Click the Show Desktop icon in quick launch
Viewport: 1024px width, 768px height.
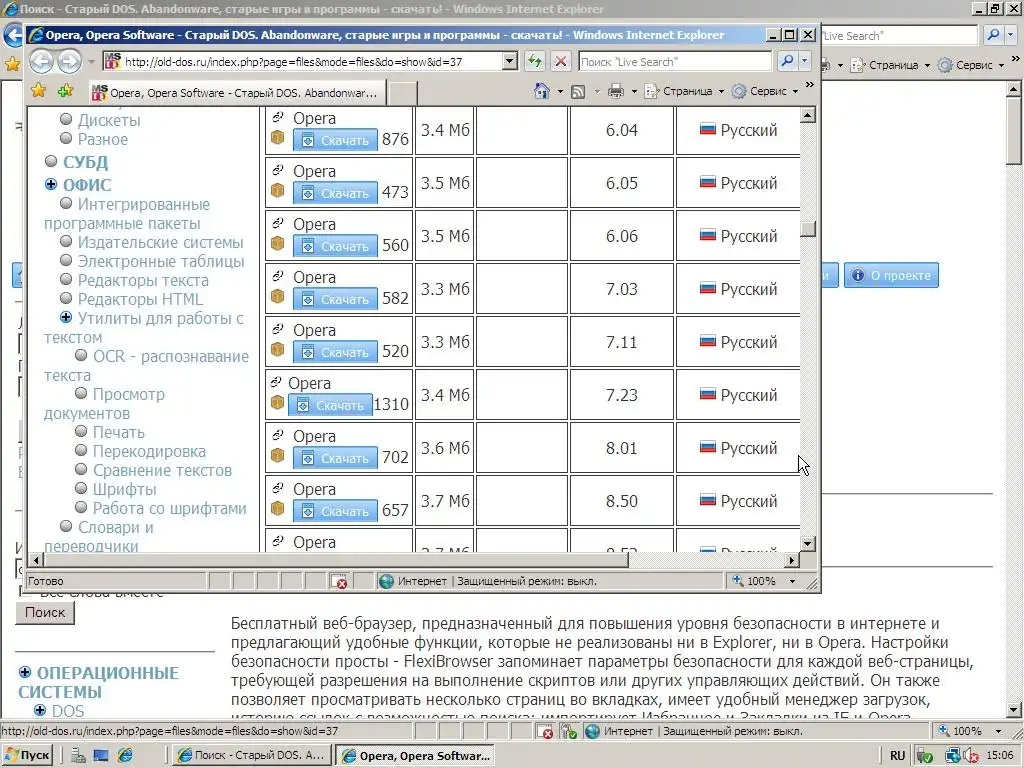tap(101, 756)
